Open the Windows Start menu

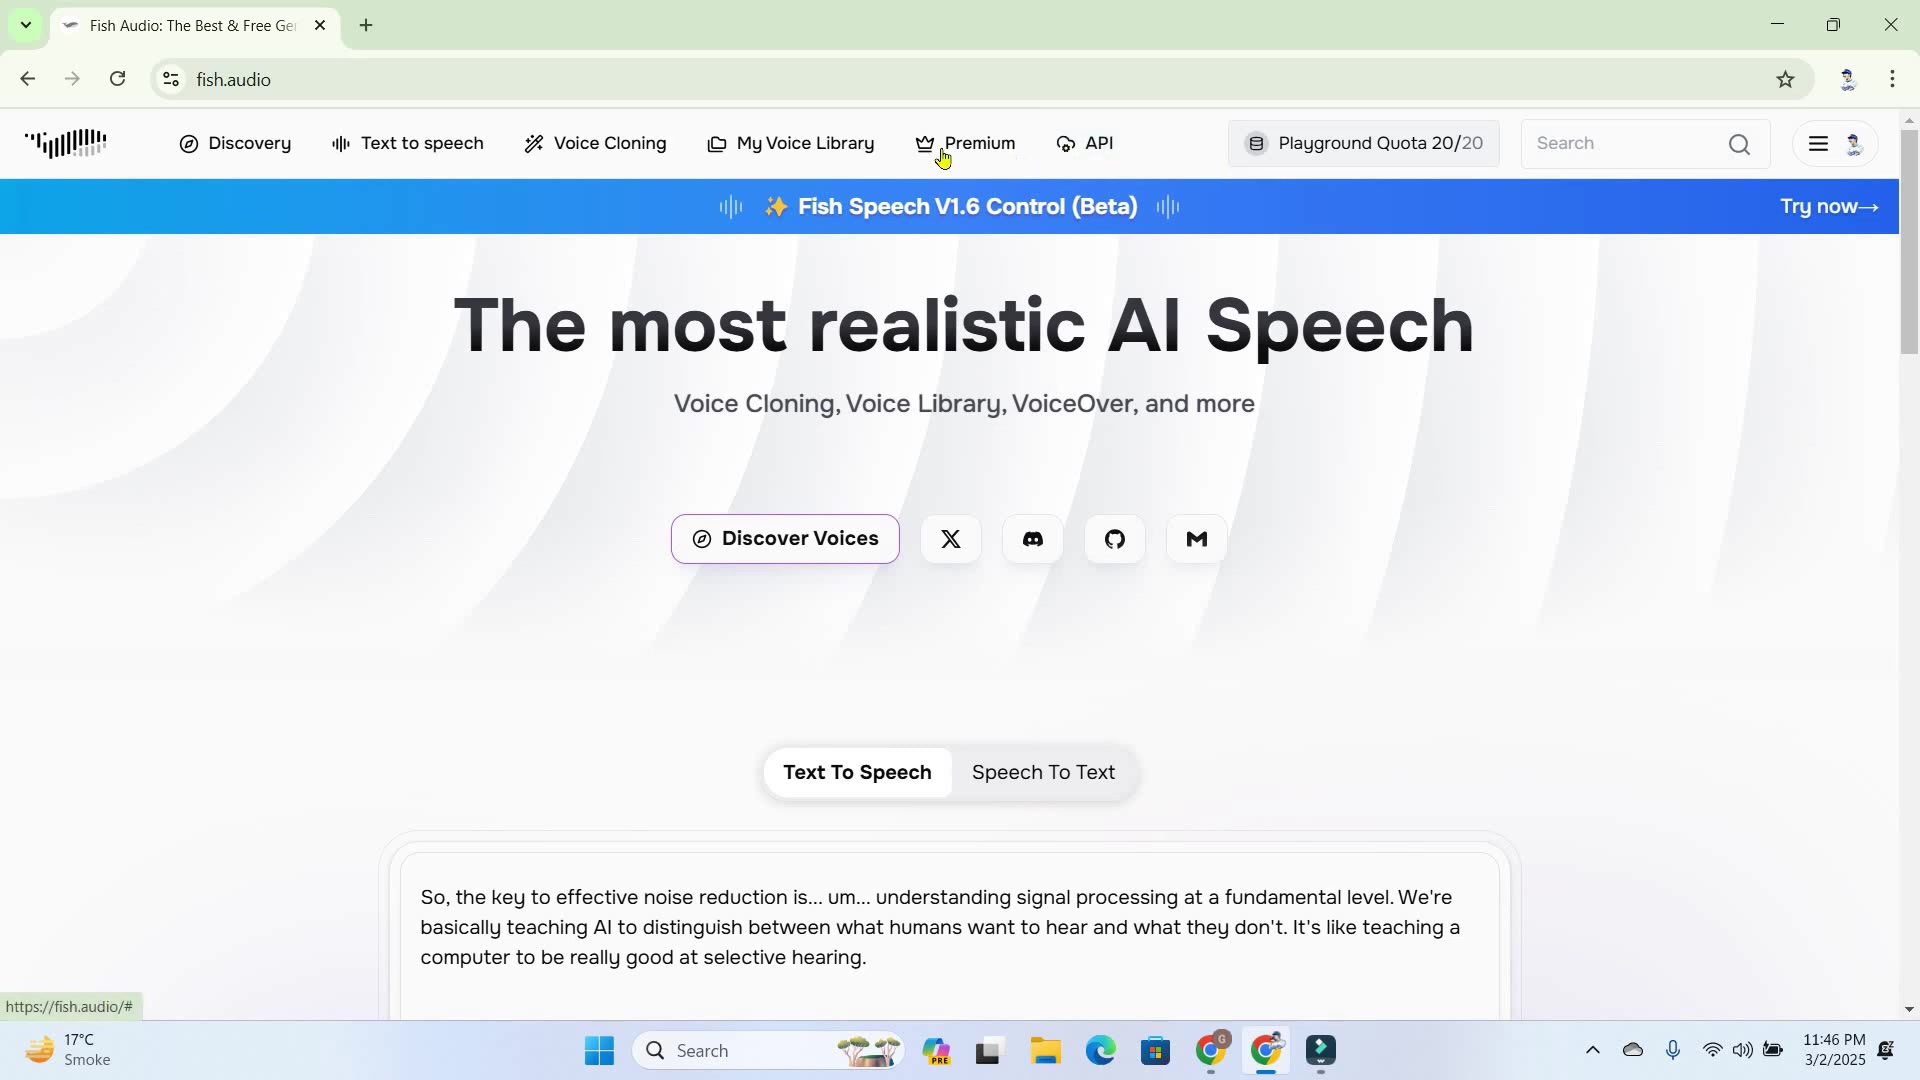[x=599, y=1051]
